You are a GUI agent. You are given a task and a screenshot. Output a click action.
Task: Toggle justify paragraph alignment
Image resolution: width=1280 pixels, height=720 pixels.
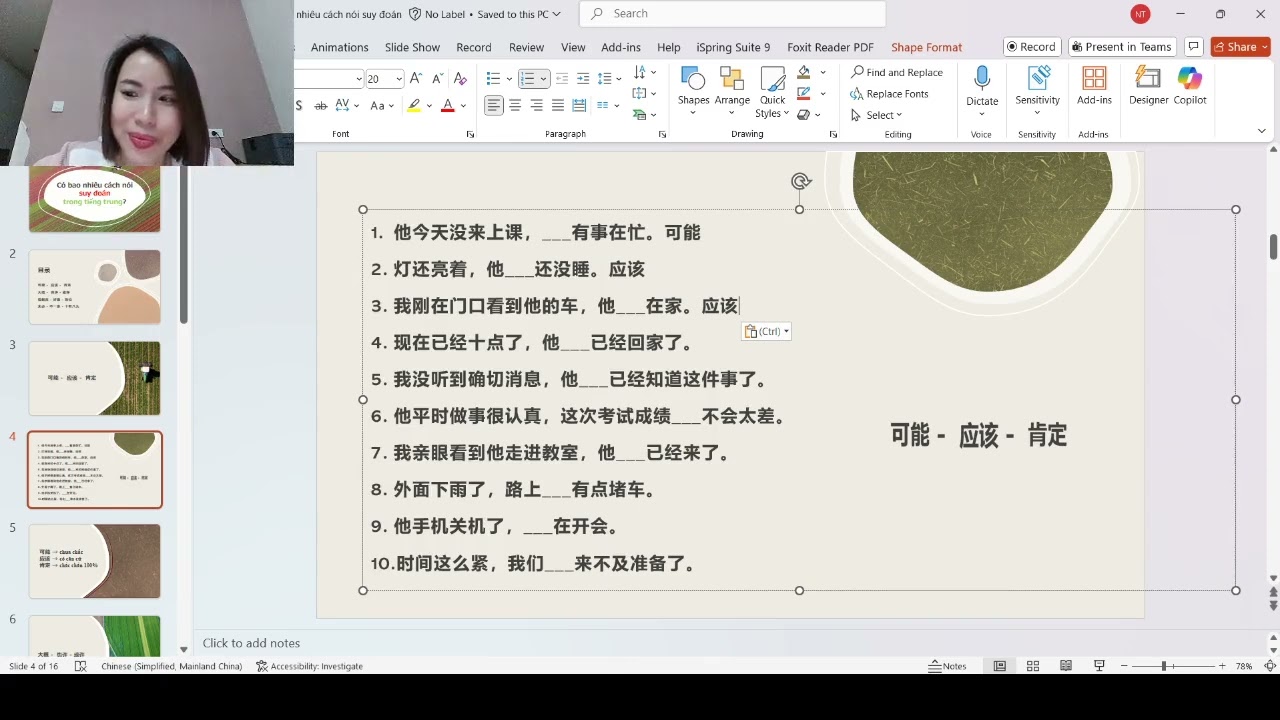coord(559,105)
